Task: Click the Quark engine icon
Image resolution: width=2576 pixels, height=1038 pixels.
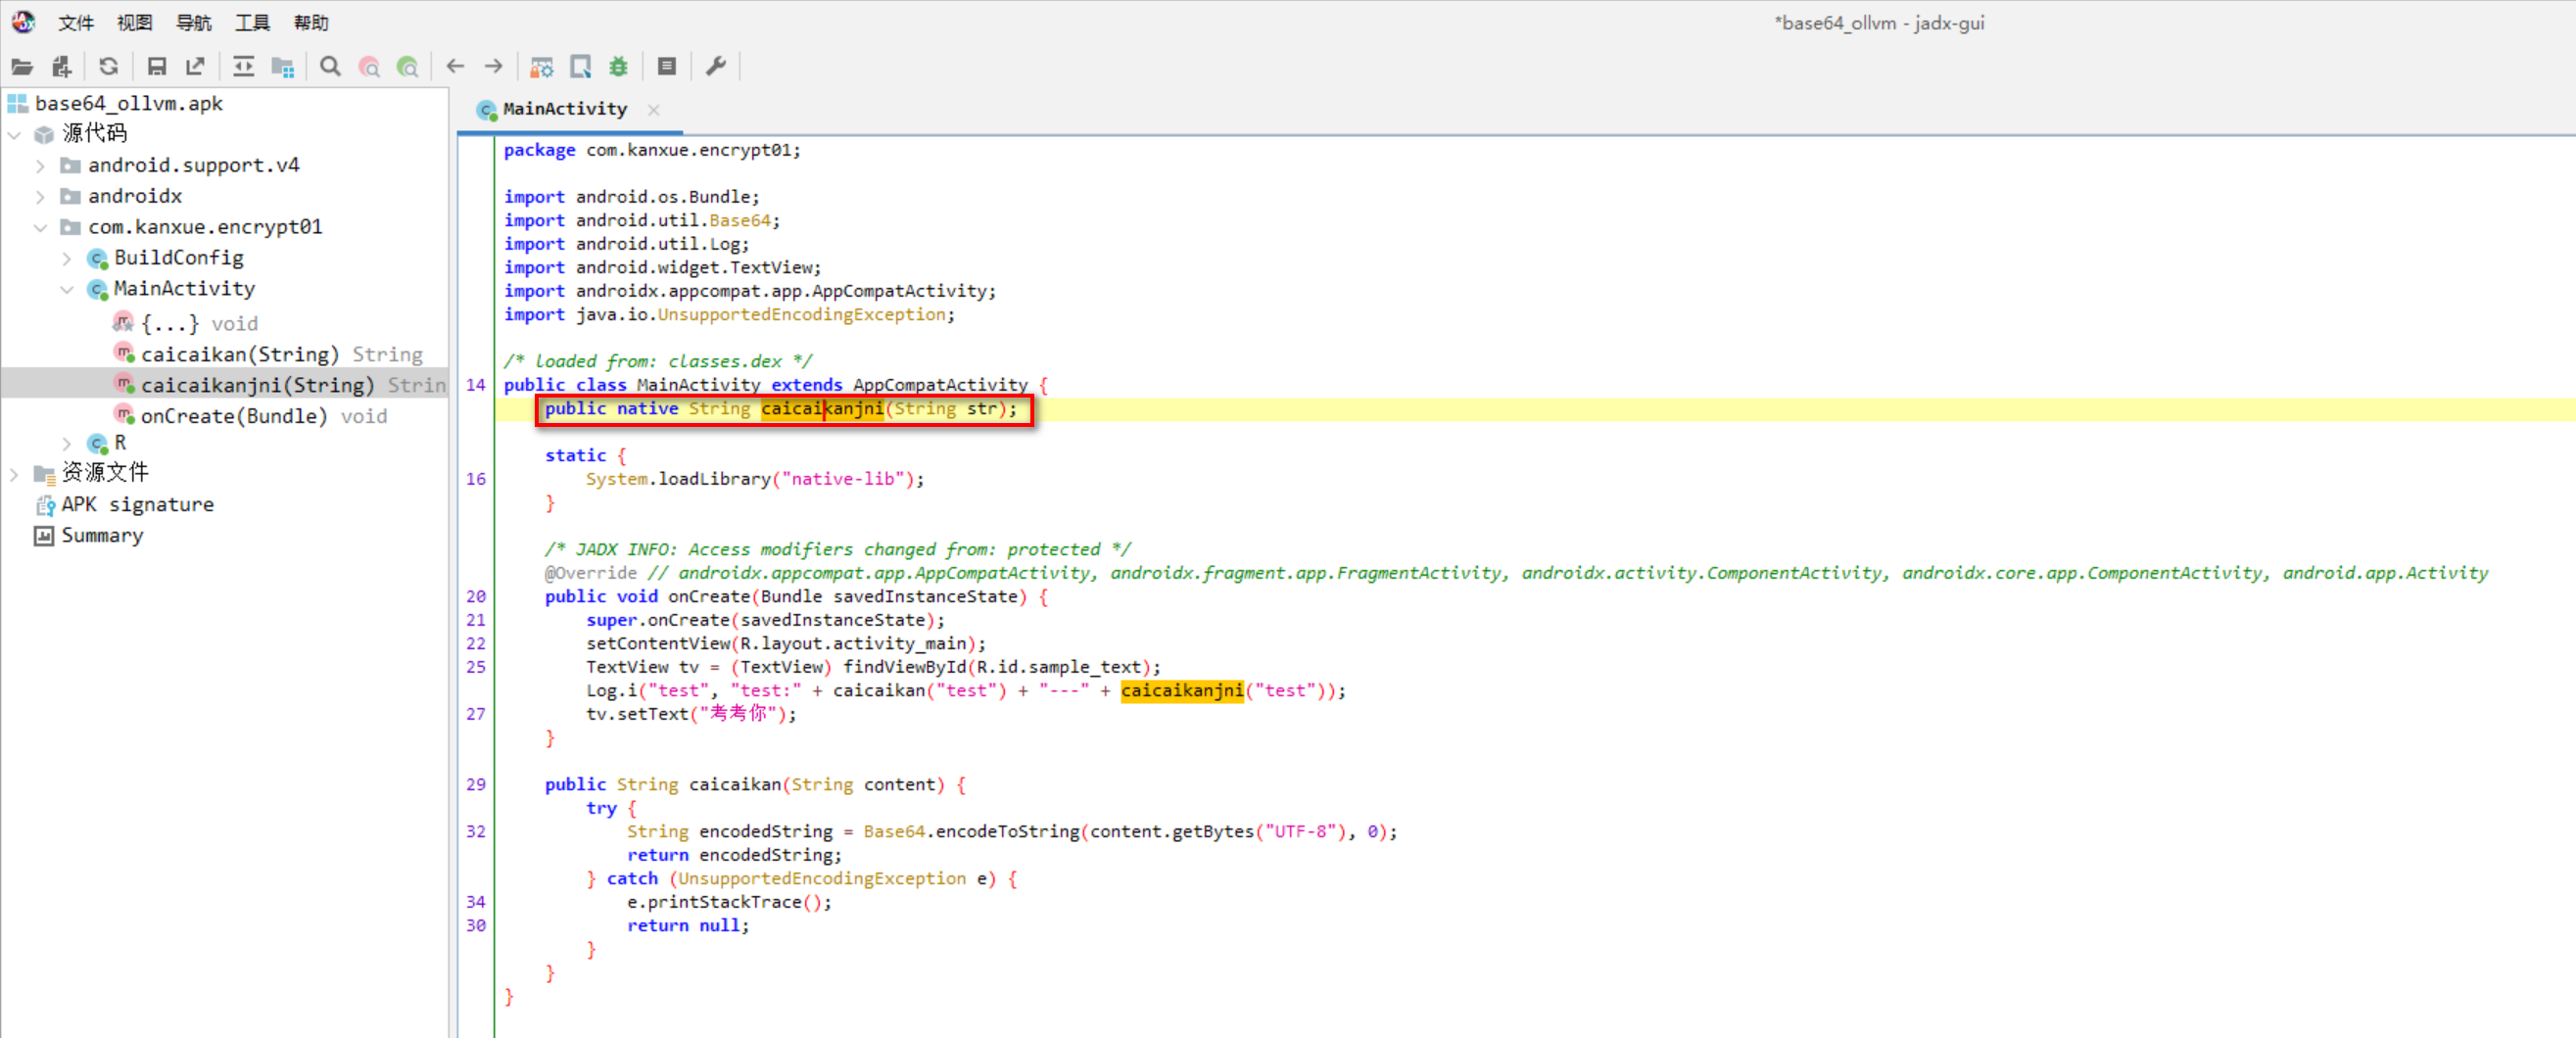Action: 580,67
